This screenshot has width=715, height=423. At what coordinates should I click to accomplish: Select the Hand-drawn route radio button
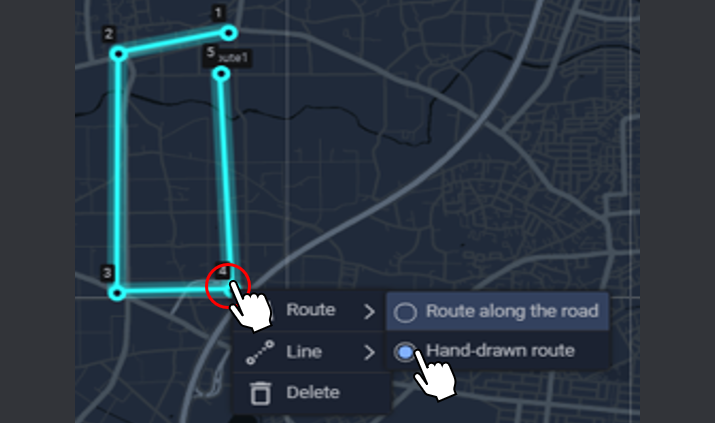click(405, 351)
